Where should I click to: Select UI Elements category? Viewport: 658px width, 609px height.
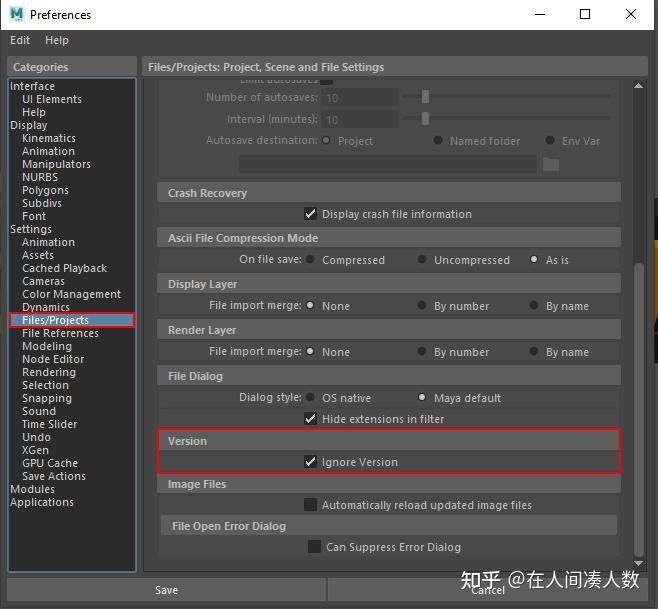[52, 99]
